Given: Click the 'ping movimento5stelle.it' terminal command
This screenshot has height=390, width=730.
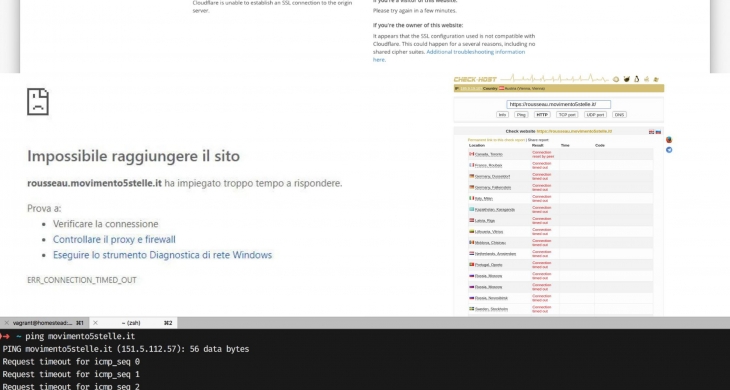Looking at the screenshot, I should [x=80, y=336].
